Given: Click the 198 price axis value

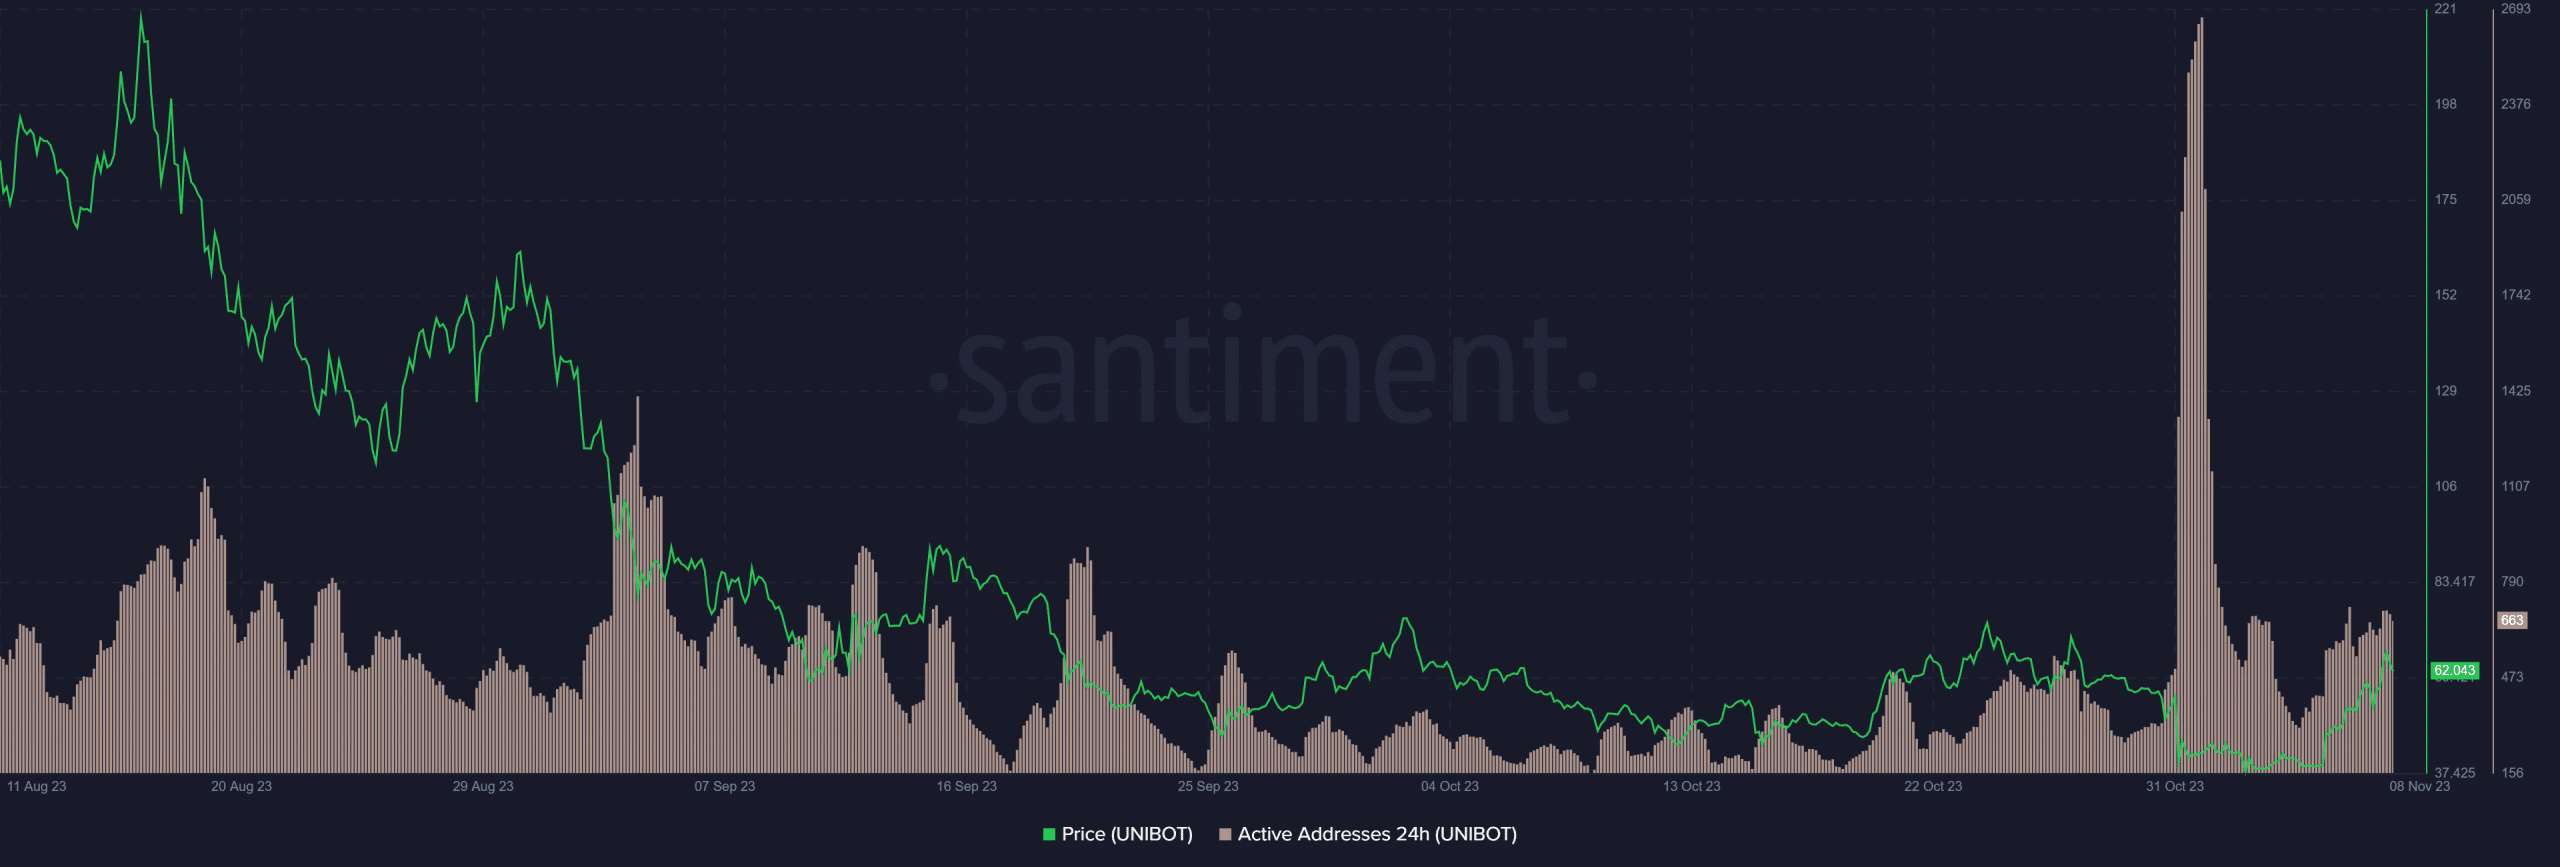Looking at the screenshot, I should point(2446,104).
